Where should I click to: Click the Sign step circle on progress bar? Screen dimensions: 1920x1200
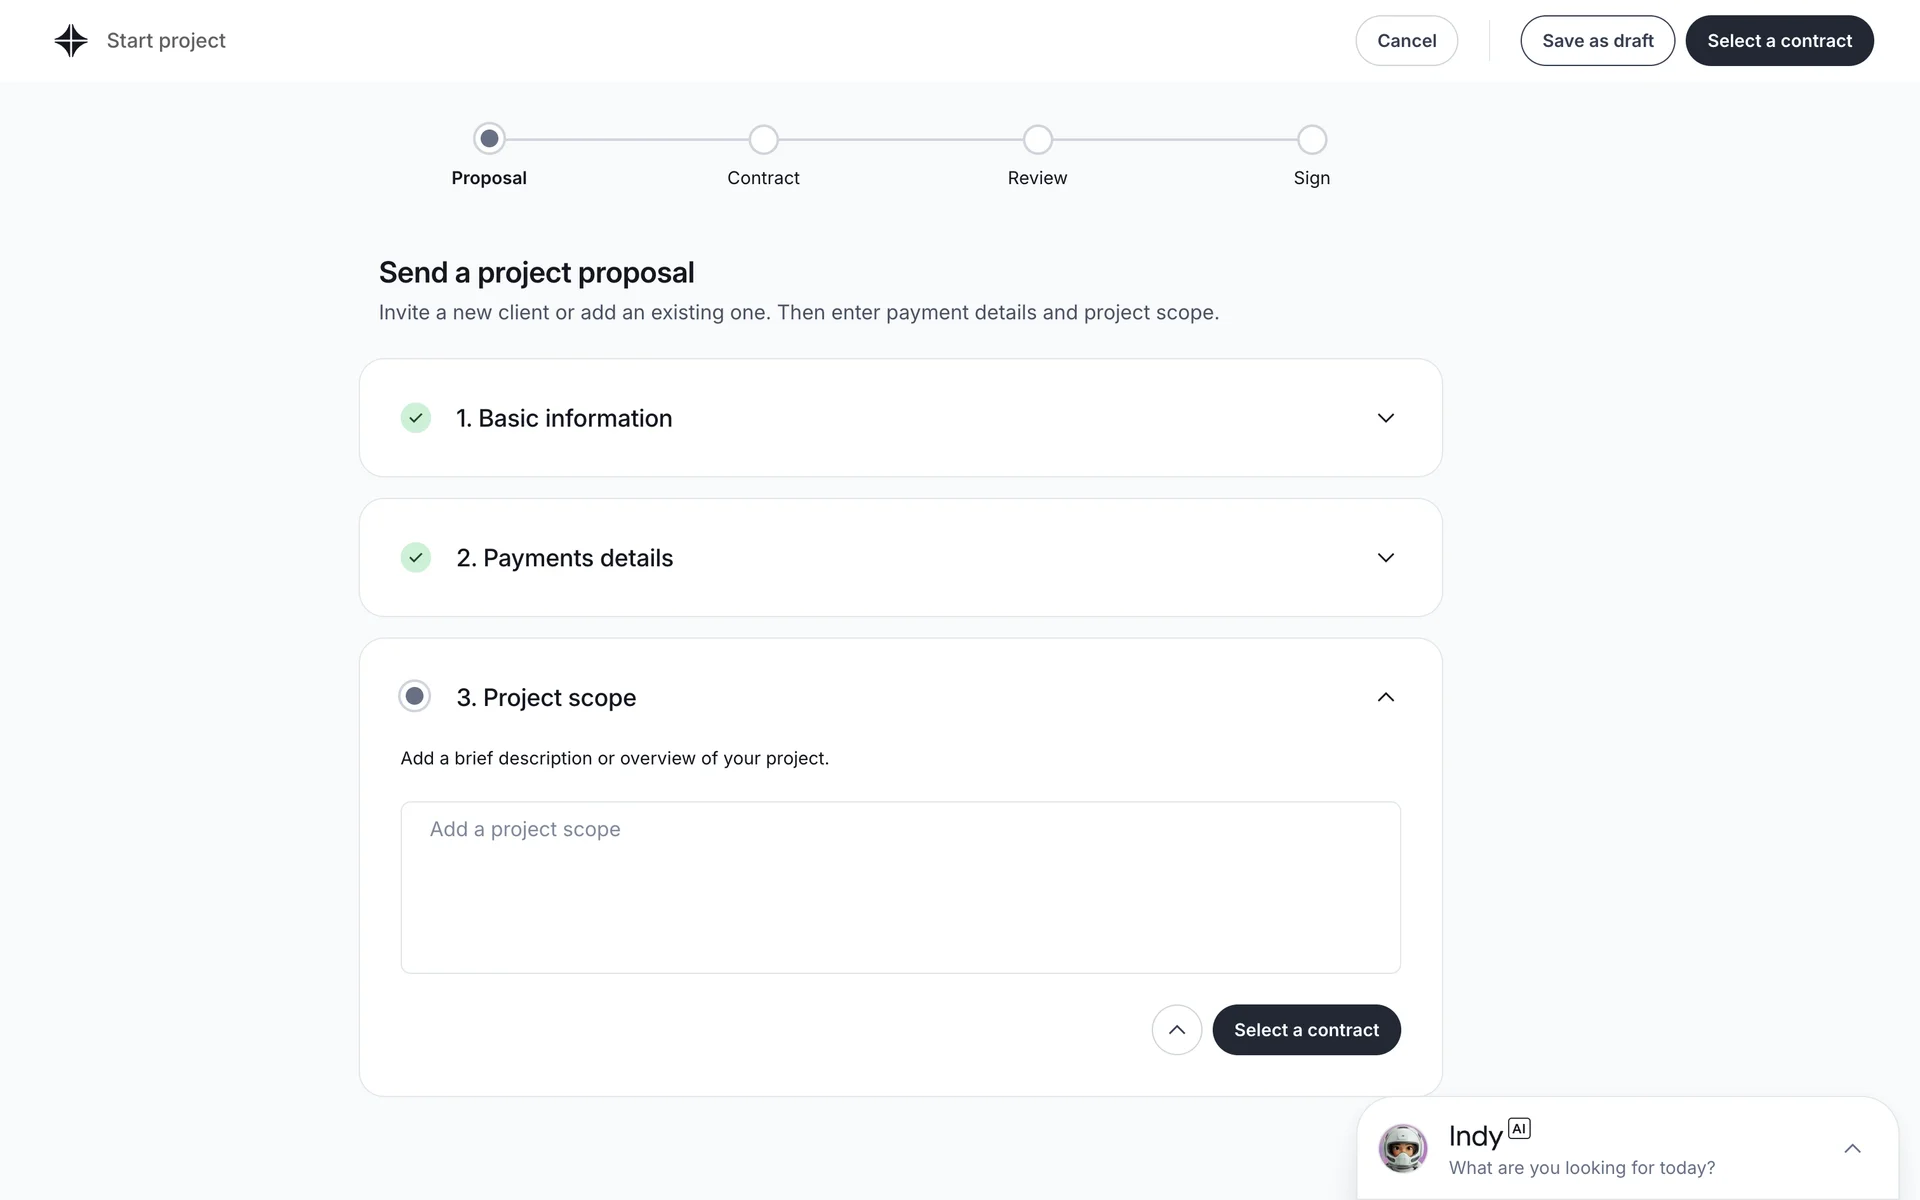[1312, 140]
